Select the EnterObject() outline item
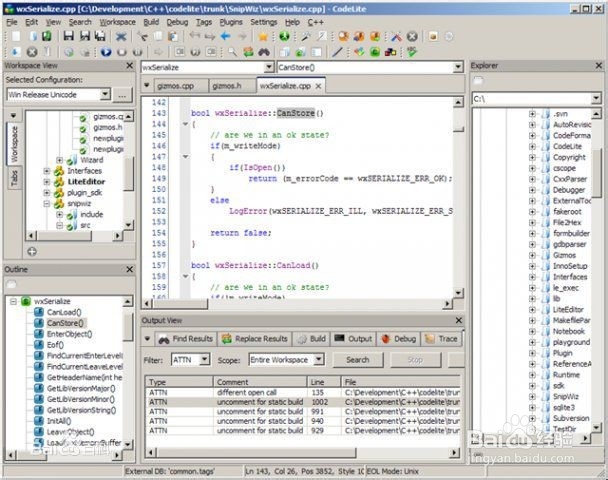Screen dimensions: 608x480 69,334
